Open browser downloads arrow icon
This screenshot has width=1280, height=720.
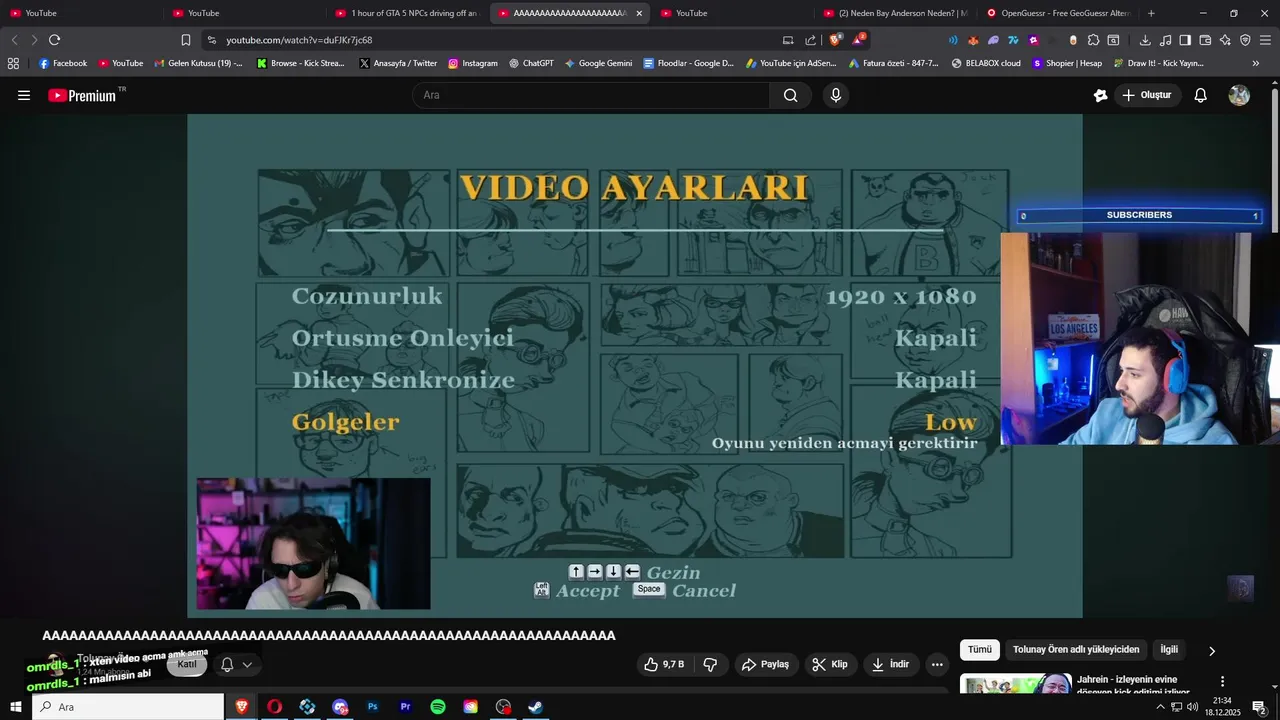tap(1145, 40)
